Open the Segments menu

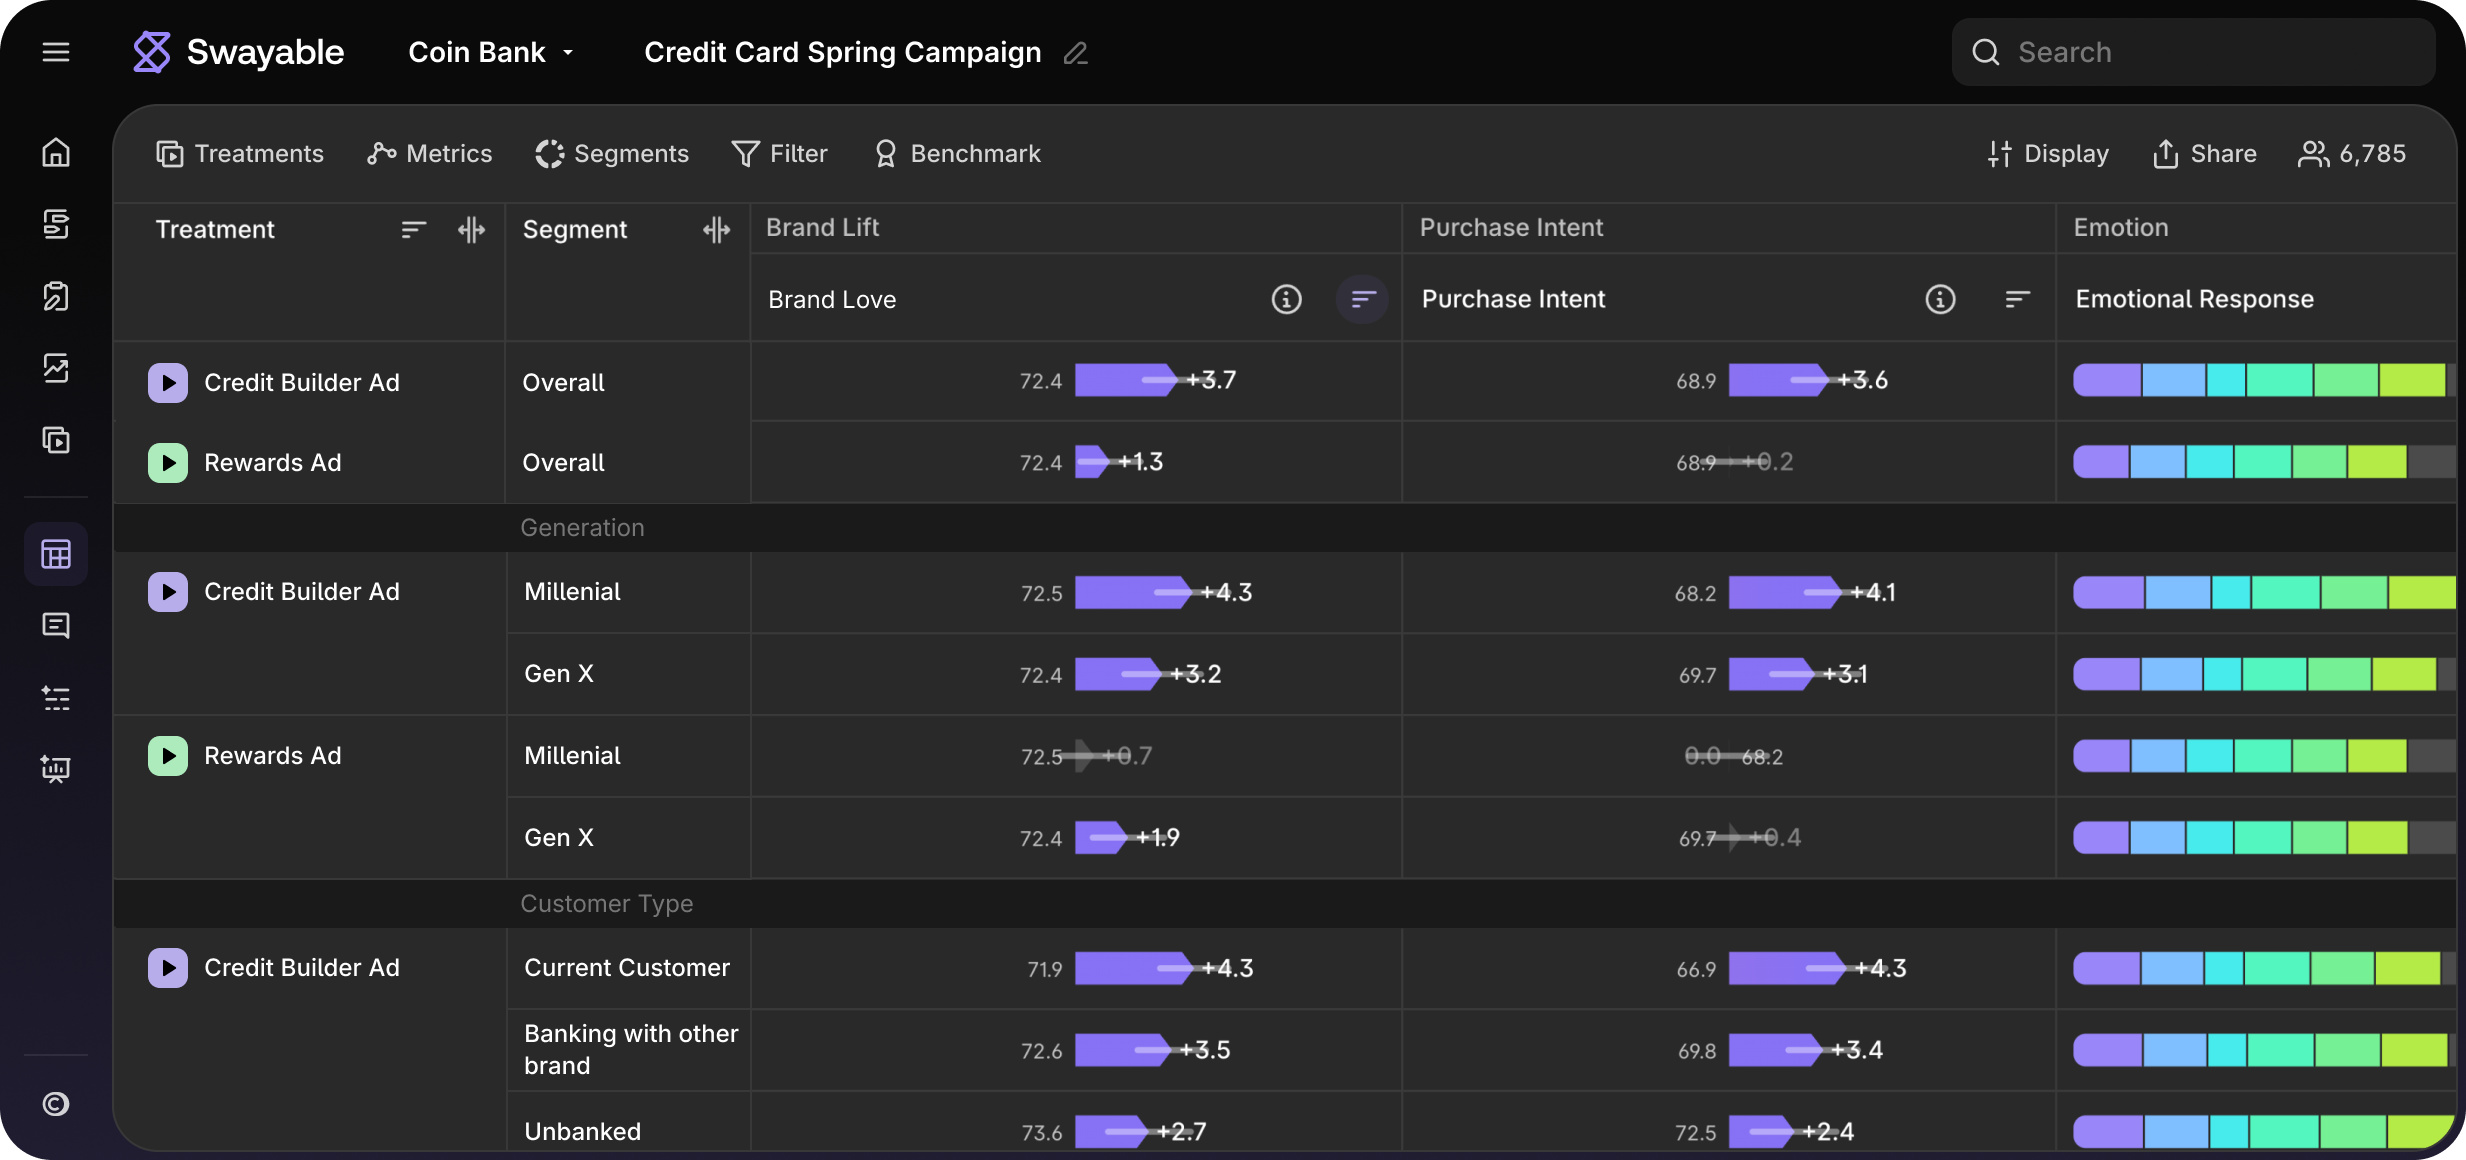pyautogui.click(x=612, y=154)
